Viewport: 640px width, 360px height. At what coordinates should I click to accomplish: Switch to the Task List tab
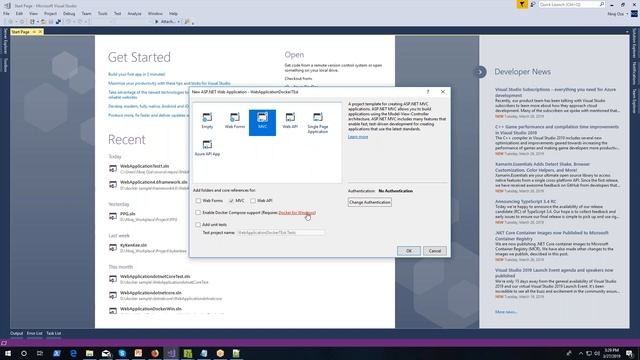[x=53, y=333]
